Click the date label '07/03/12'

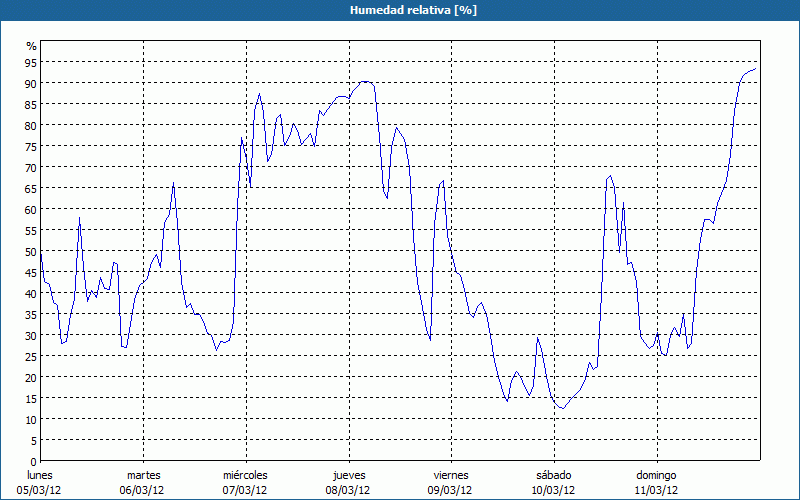pyautogui.click(x=245, y=490)
